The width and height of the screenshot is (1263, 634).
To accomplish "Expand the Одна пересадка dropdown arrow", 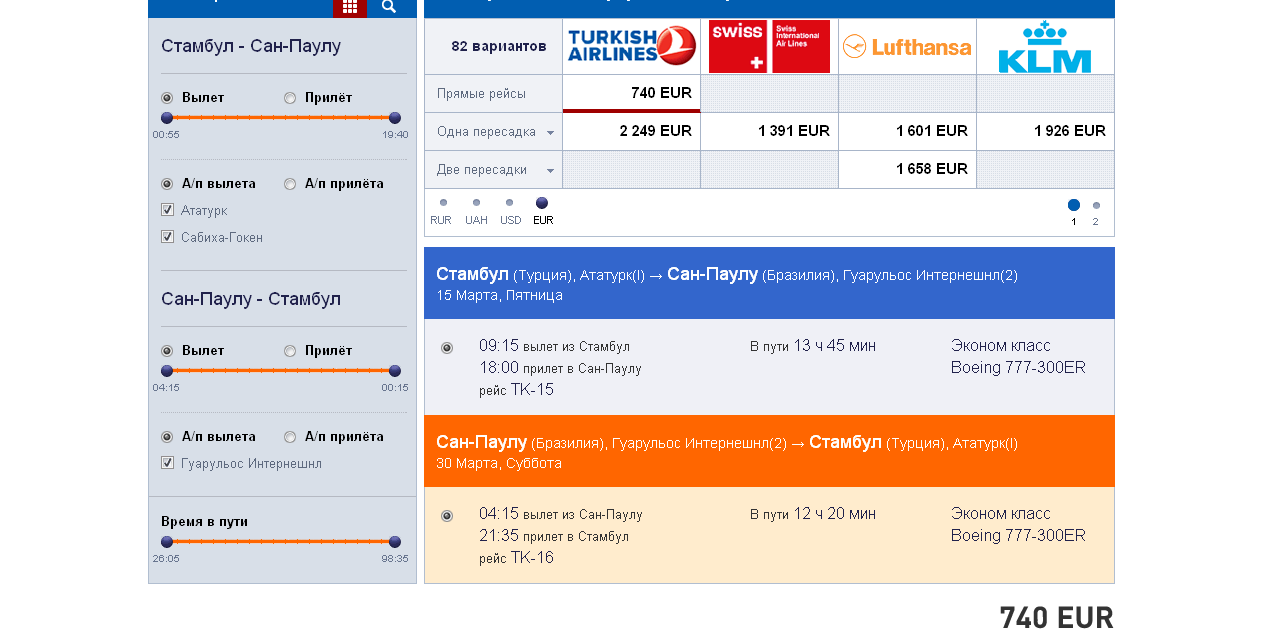I will point(550,133).
